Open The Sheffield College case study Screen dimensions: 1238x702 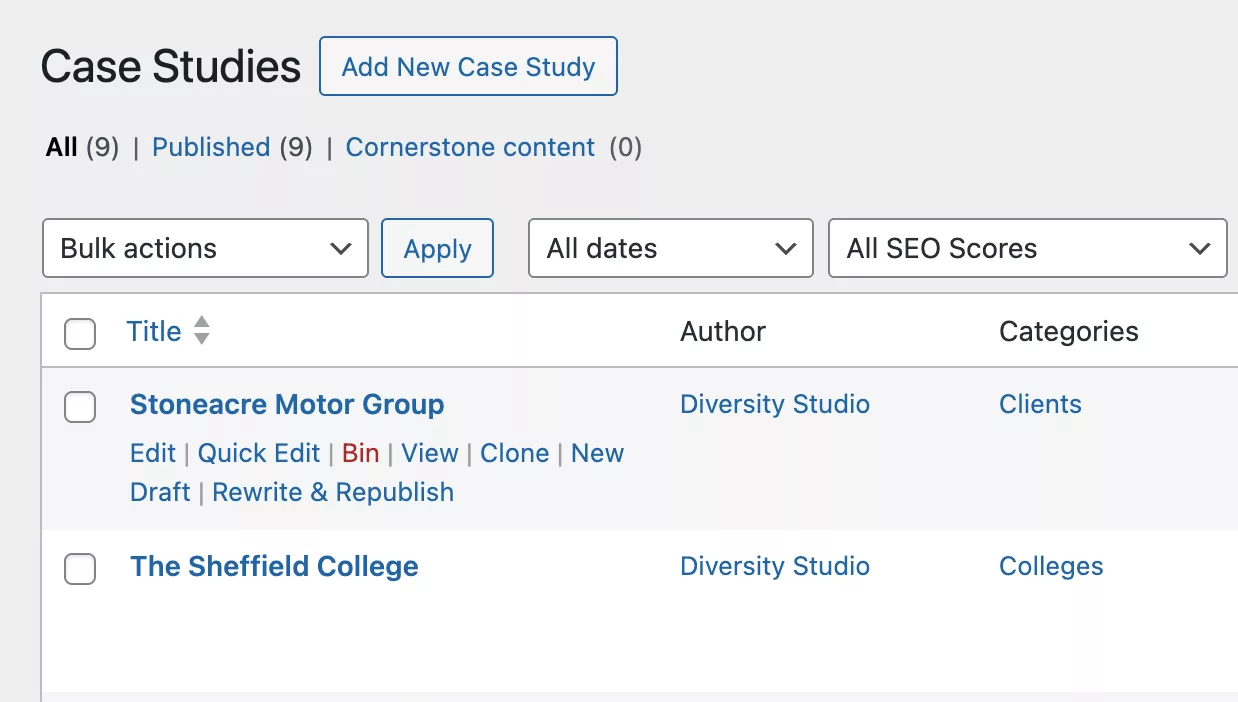pos(274,566)
